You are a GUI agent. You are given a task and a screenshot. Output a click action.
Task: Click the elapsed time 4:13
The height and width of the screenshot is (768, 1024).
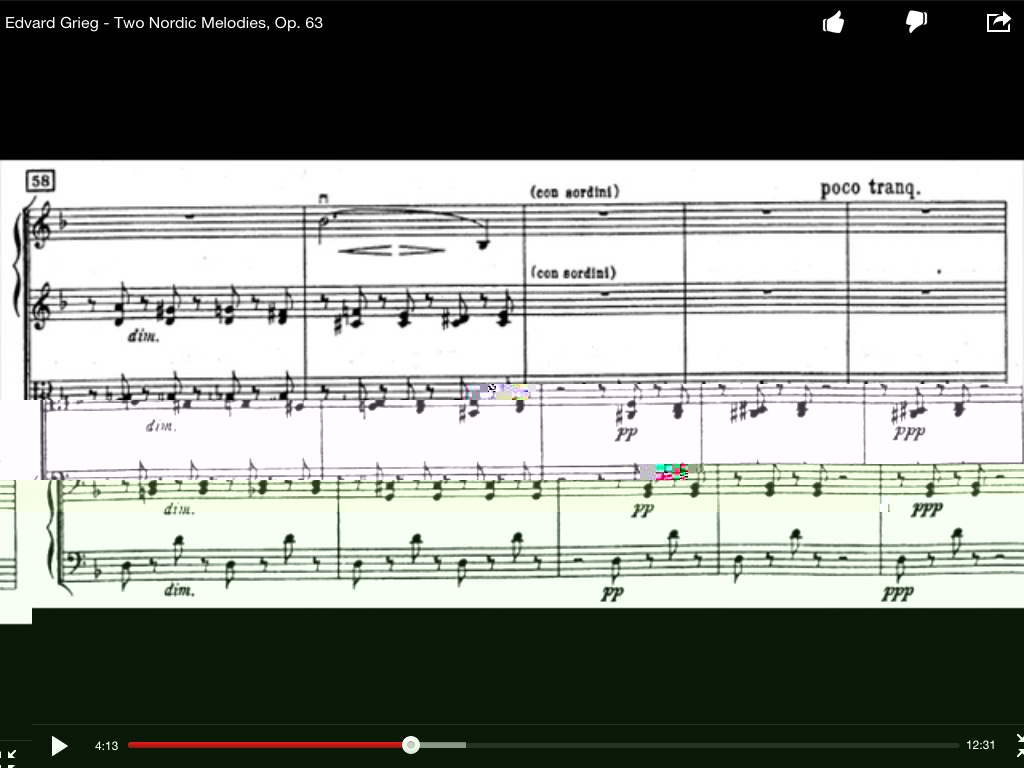(106, 746)
